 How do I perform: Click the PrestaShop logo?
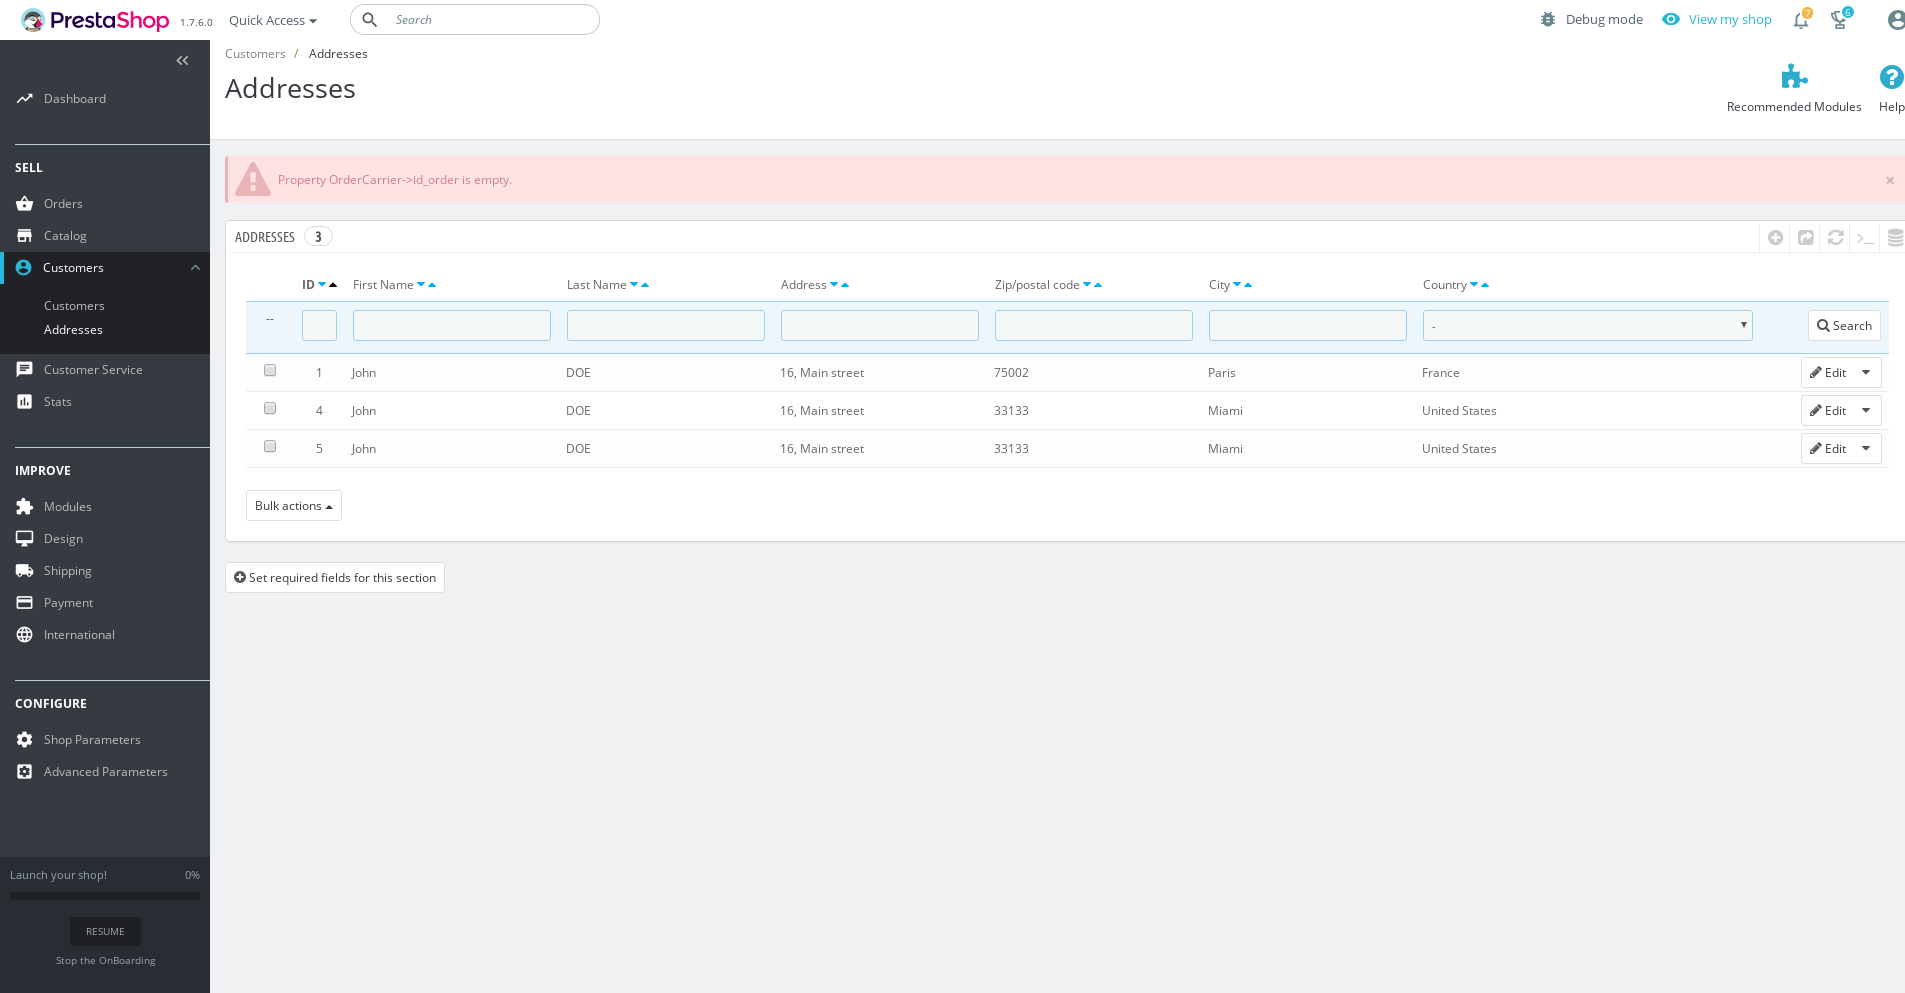click(x=95, y=20)
